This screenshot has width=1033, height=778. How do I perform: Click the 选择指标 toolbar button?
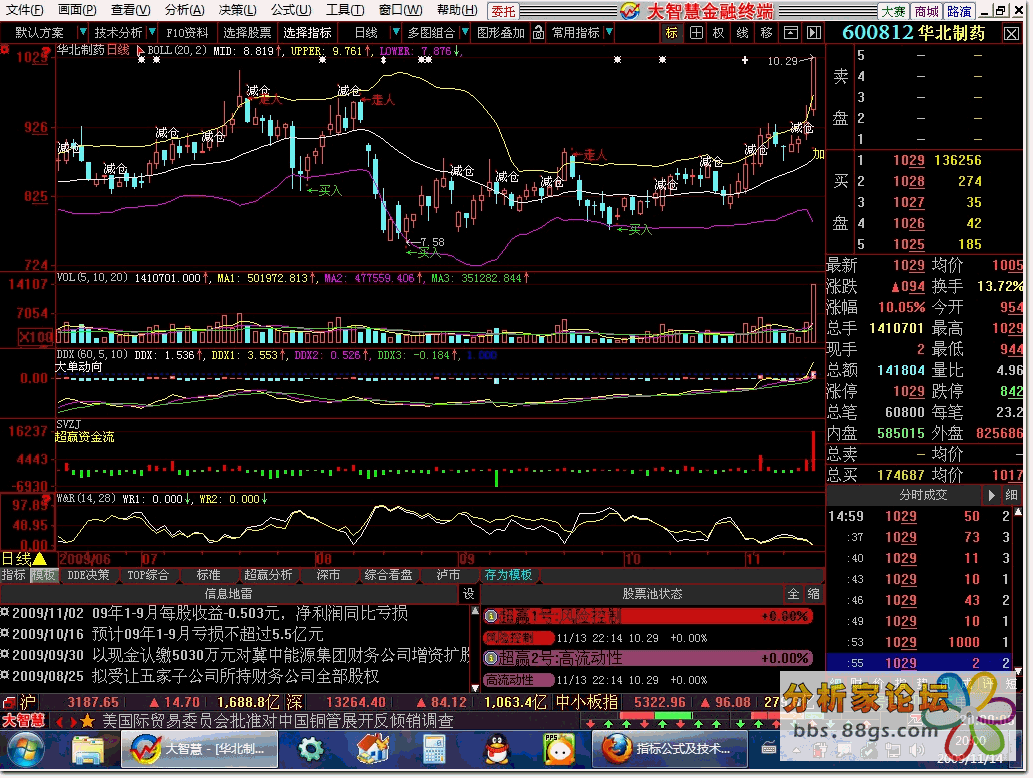(x=308, y=33)
